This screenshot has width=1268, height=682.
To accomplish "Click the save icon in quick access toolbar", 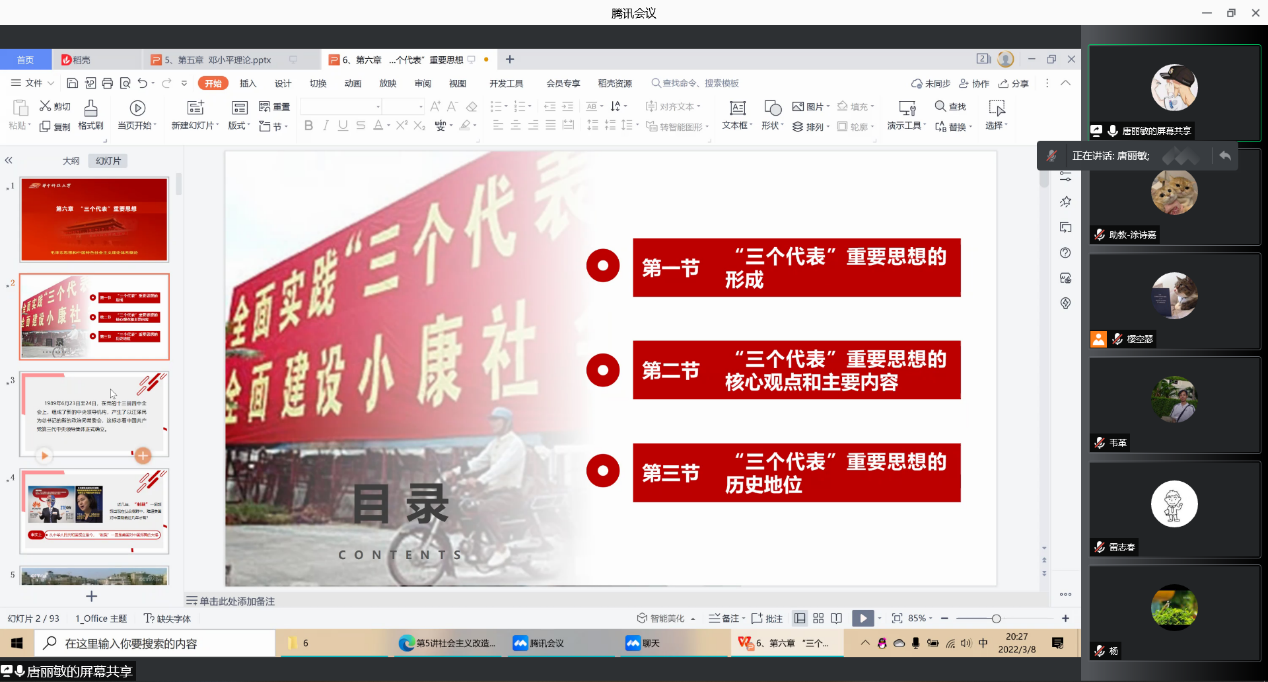I will coord(73,83).
